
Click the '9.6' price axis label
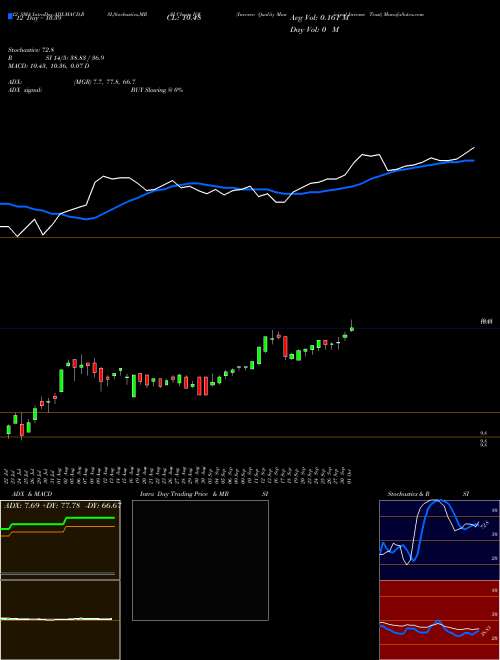click(484, 433)
